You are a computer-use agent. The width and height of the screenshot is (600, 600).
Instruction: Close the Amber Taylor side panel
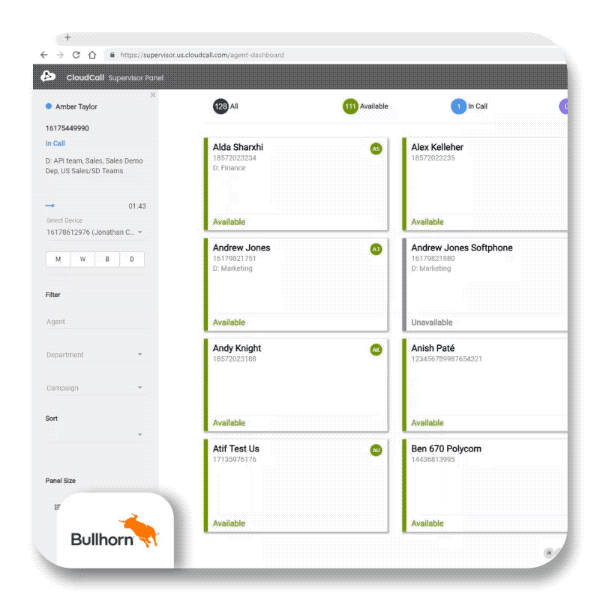[153, 95]
